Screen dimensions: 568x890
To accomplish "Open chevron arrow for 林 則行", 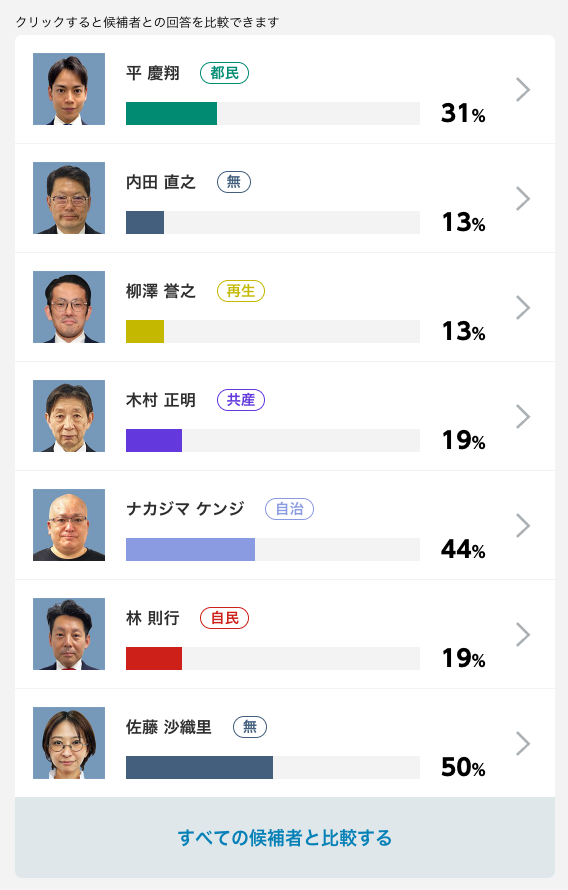I will click(x=523, y=635).
